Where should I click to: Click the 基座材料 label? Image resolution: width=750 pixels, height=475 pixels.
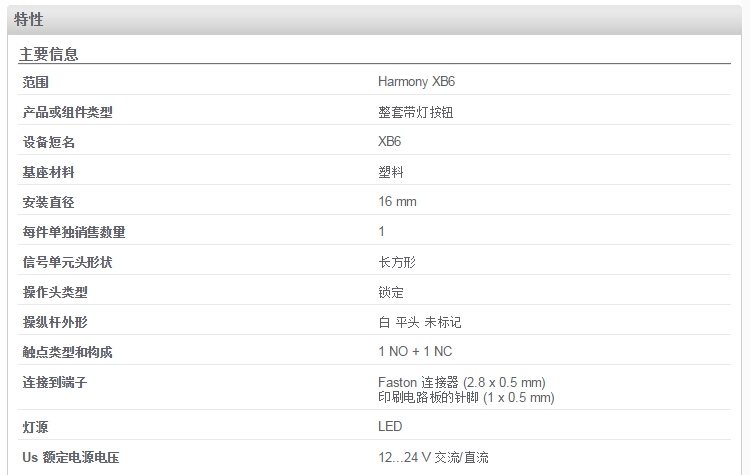(x=48, y=172)
